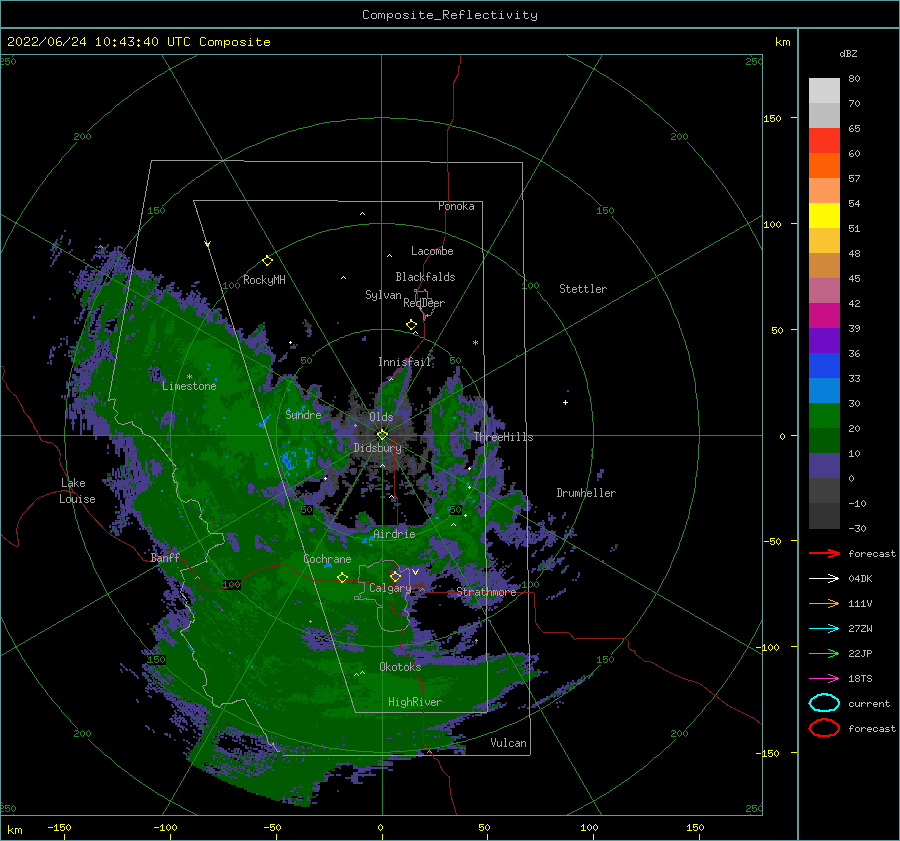
Task: Click the Calgary city label
Action: (x=390, y=588)
